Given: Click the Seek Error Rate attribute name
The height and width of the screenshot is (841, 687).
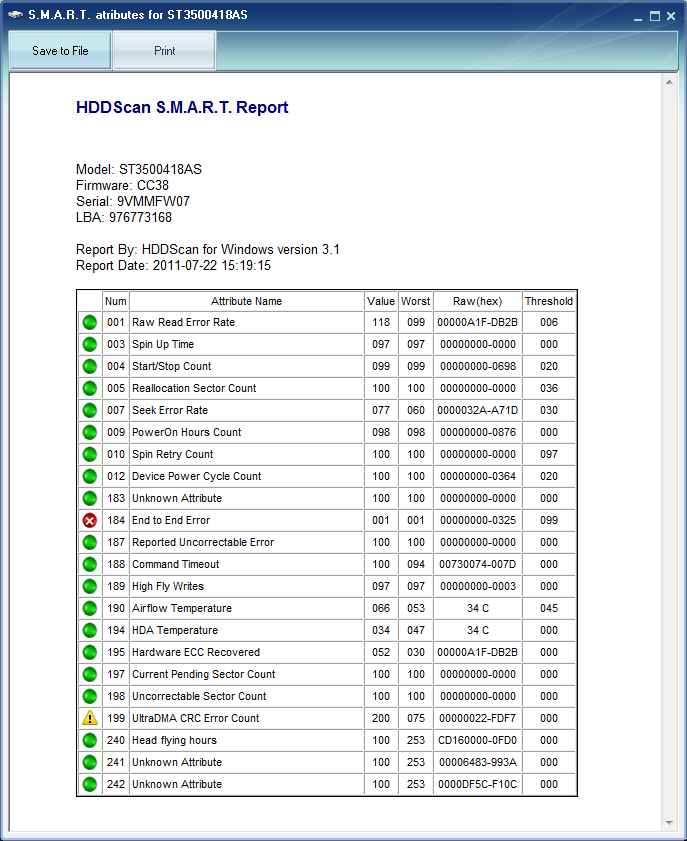Looking at the screenshot, I should [x=170, y=410].
